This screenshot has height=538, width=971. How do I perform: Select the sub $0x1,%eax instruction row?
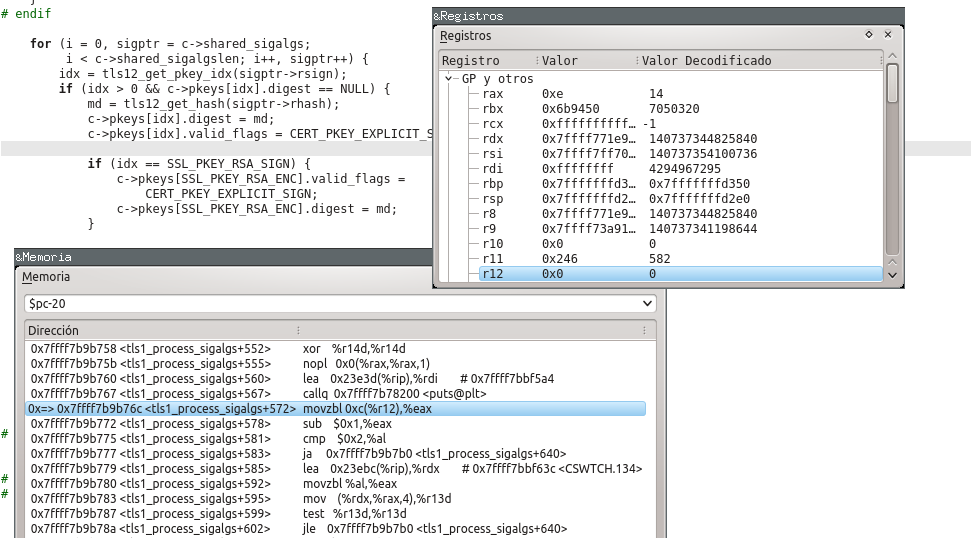tap(335, 423)
